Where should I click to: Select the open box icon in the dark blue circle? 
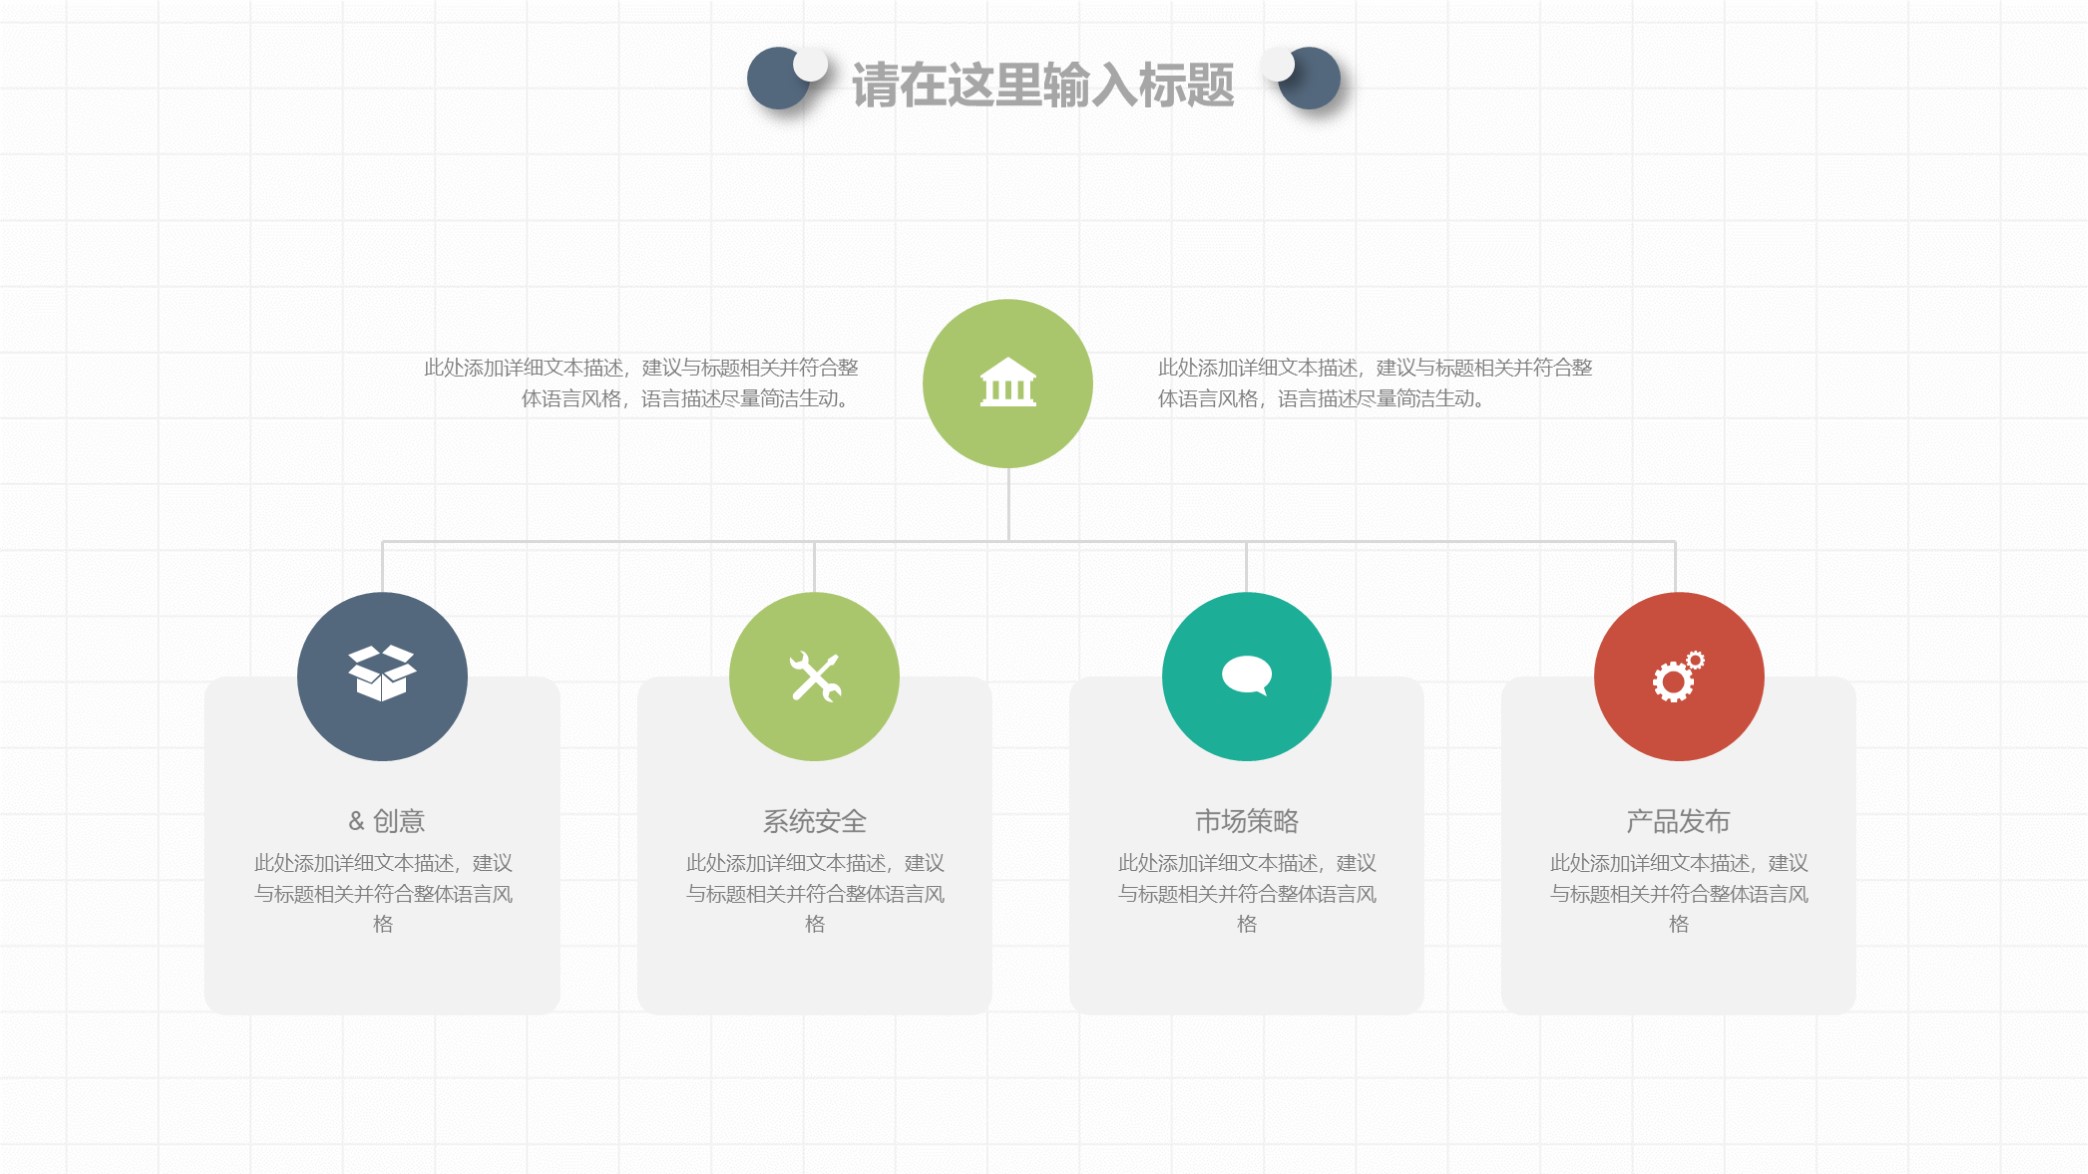(381, 676)
